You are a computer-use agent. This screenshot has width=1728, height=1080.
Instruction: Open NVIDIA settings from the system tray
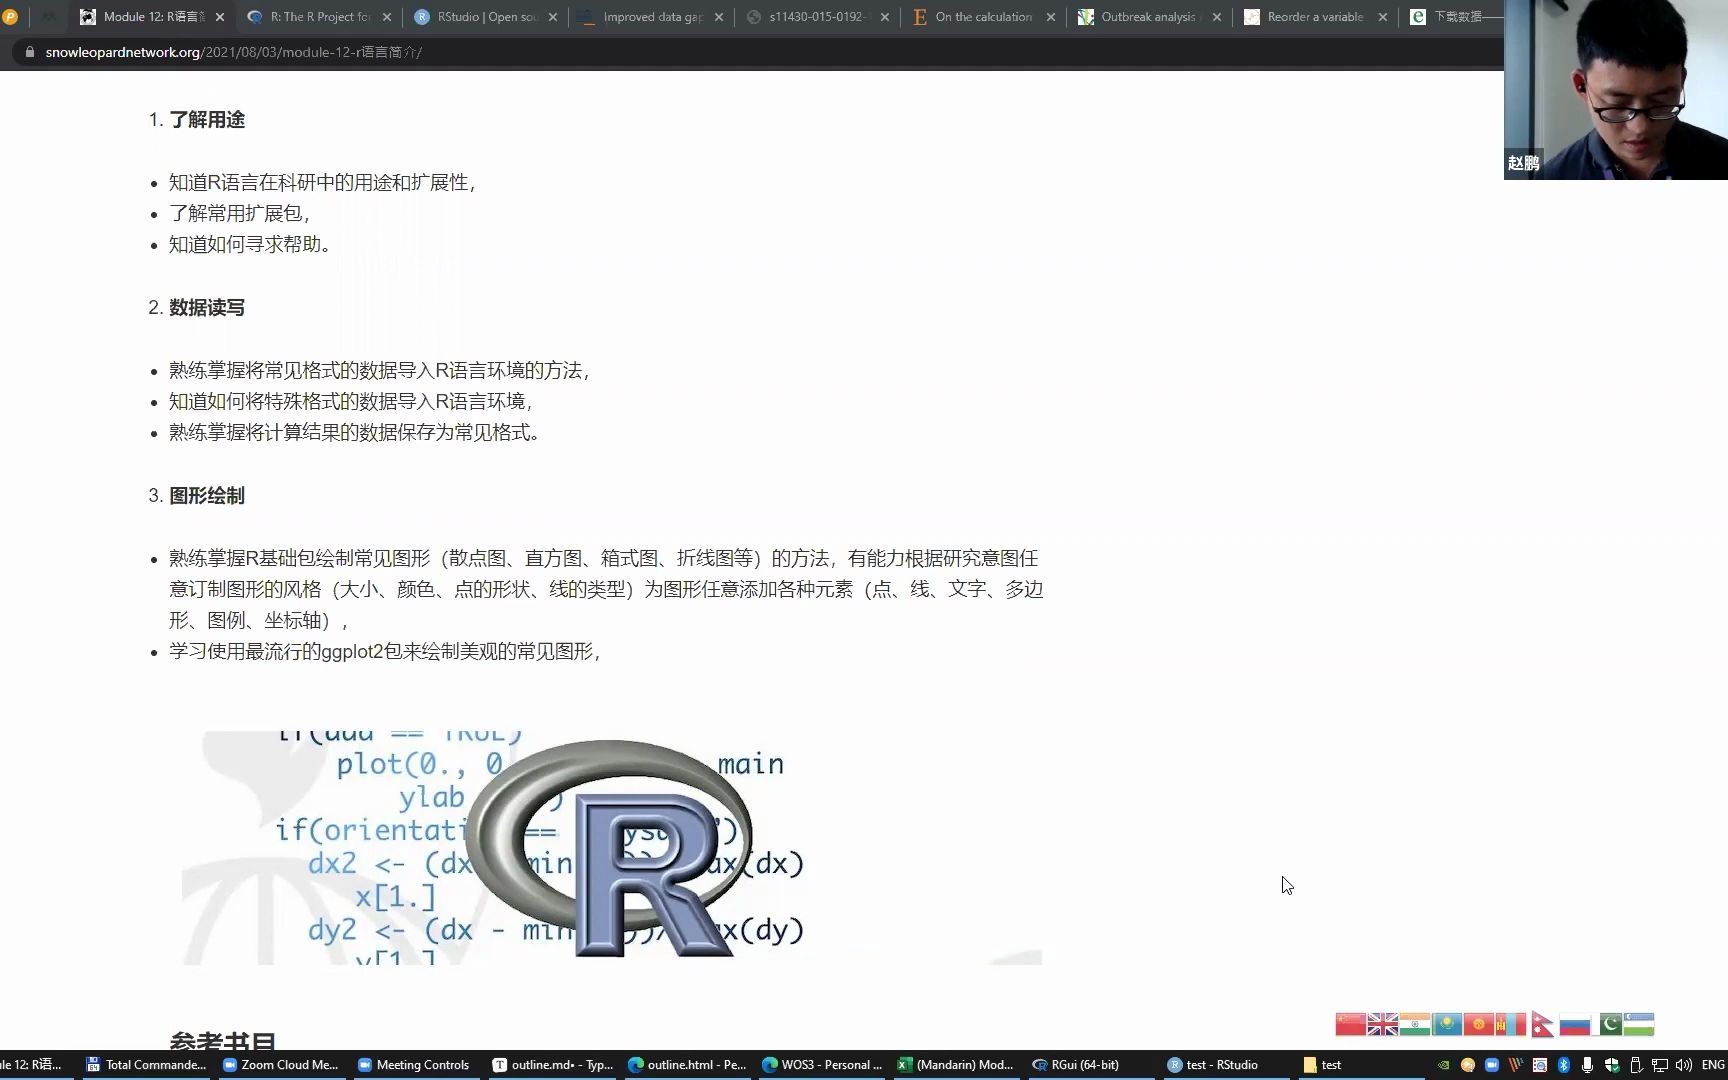[1444, 1065]
